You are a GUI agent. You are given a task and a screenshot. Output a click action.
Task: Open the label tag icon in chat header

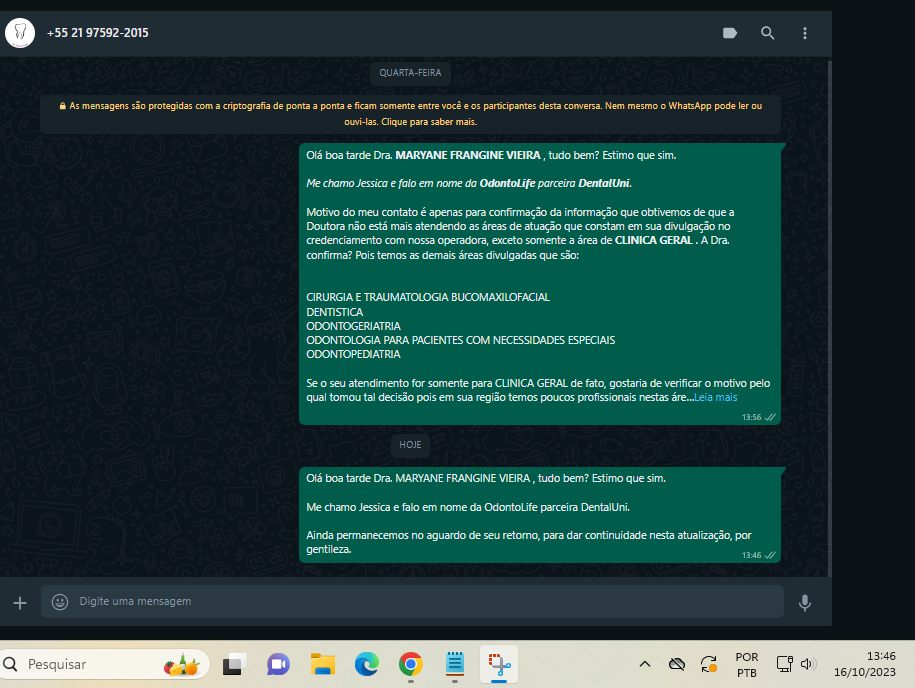coord(729,33)
